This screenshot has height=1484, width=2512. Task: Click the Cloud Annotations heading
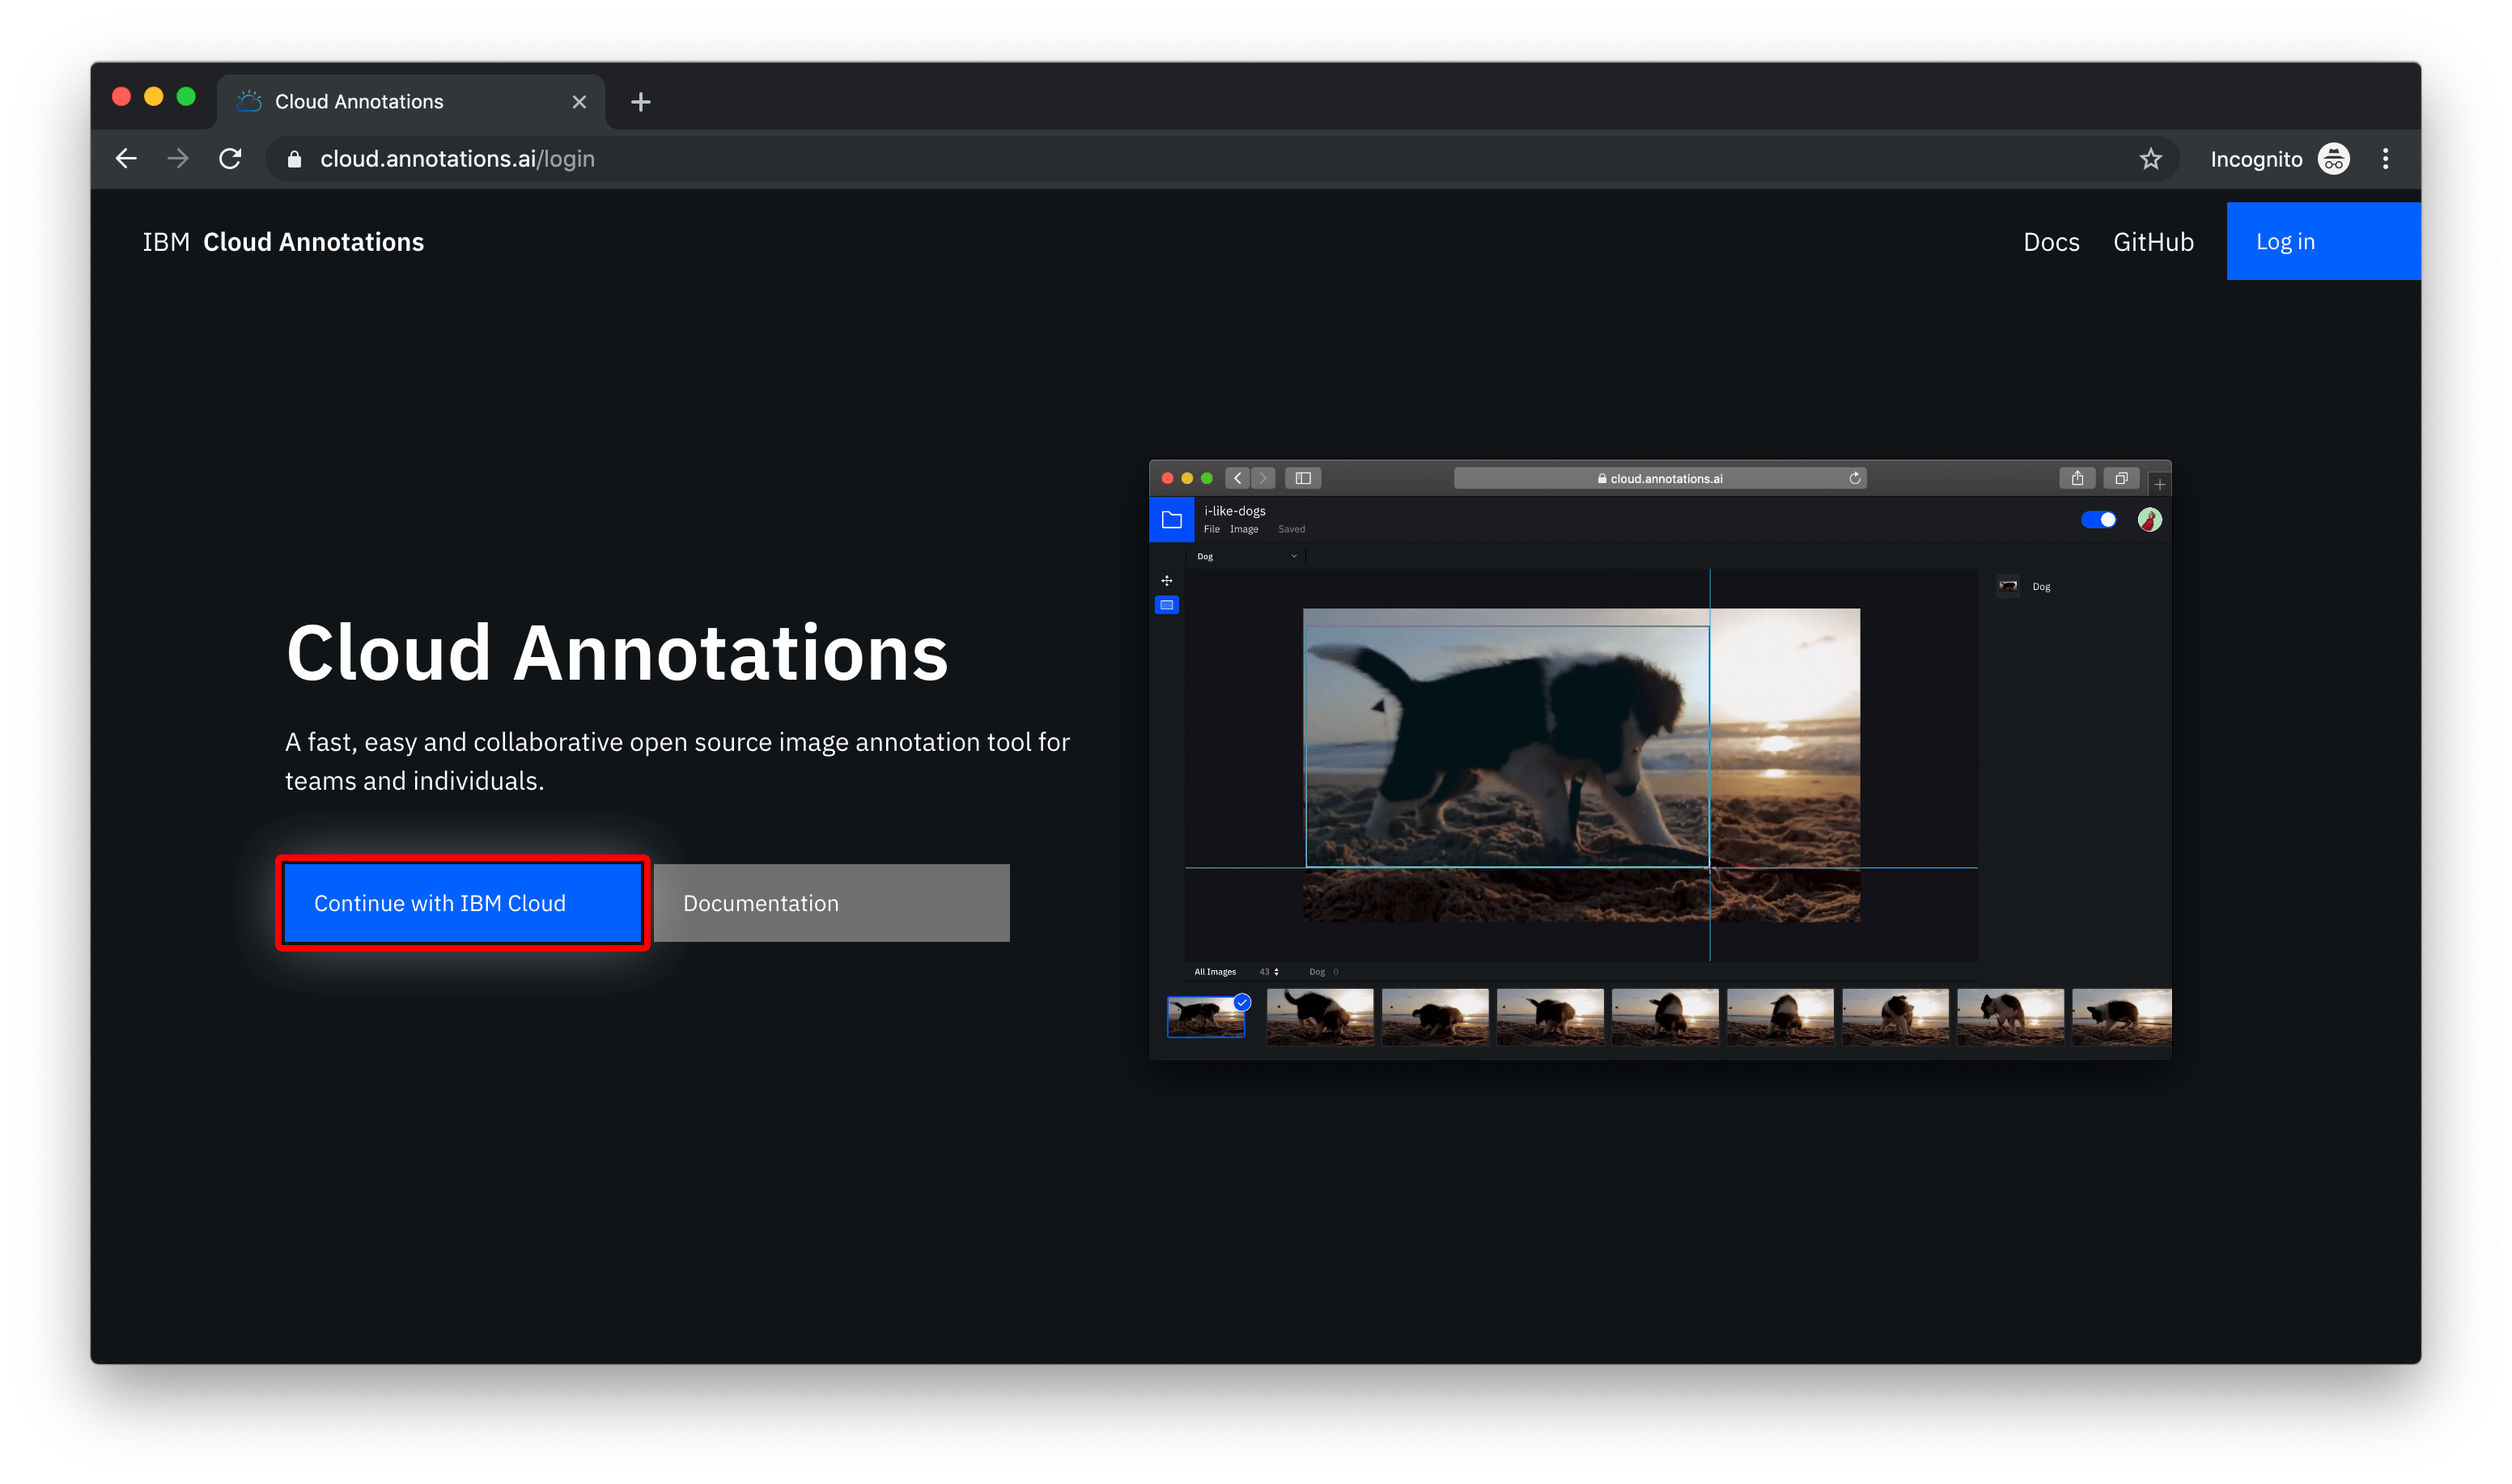(617, 653)
